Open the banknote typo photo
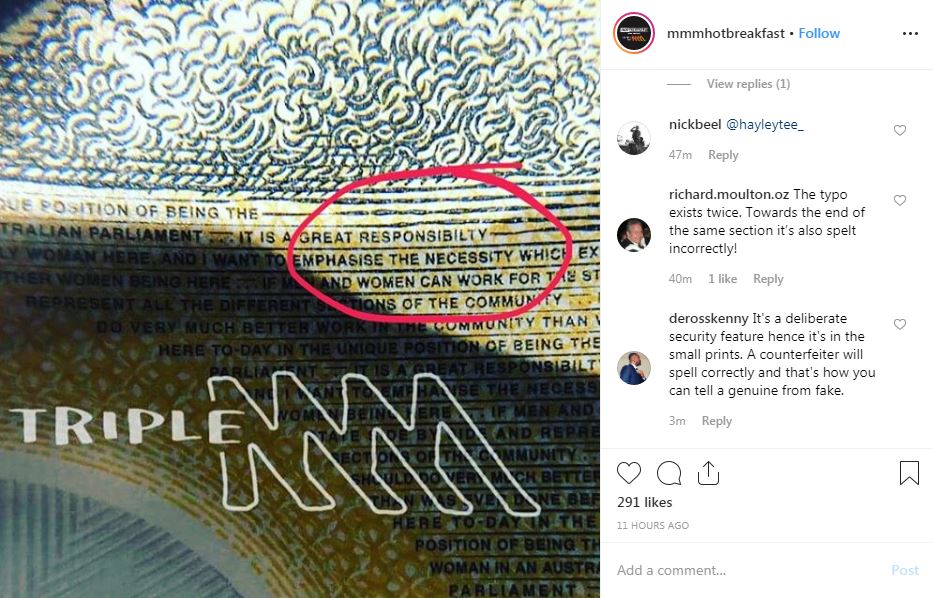Image resolution: width=933 pixels, height=598 pixels. point(300,299)
